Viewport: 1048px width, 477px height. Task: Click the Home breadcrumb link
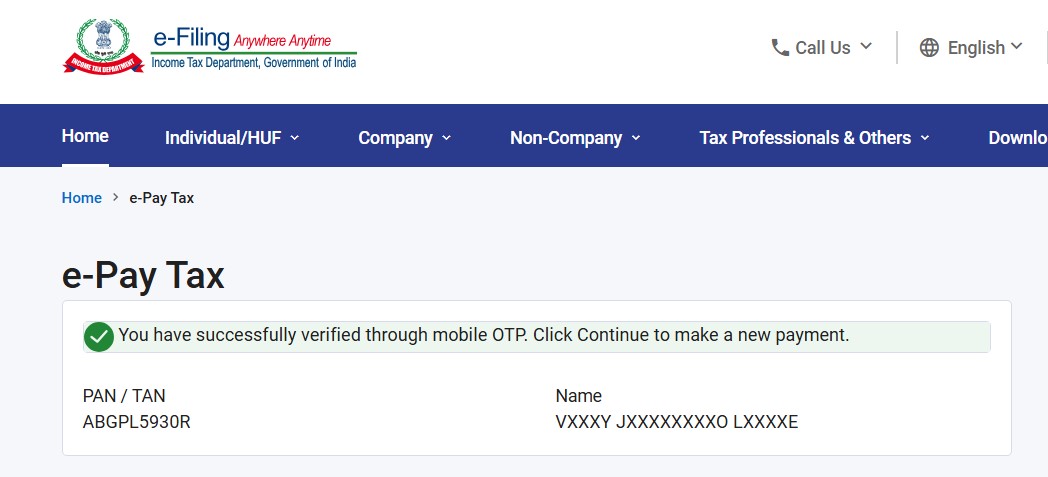pos(82,198)
